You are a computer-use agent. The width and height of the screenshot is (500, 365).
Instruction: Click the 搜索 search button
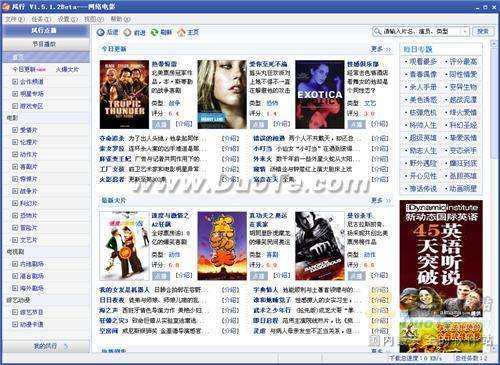click(482, 31)
